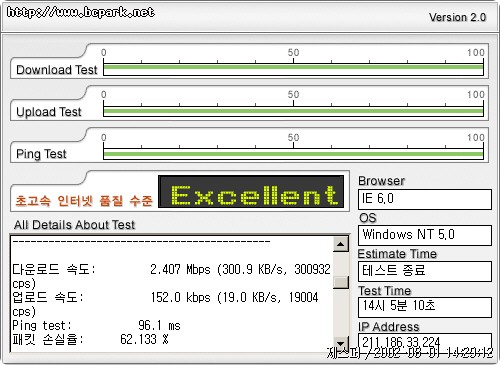Click the Upload Test label
This screenshot has width=500, height=365.
49,112
